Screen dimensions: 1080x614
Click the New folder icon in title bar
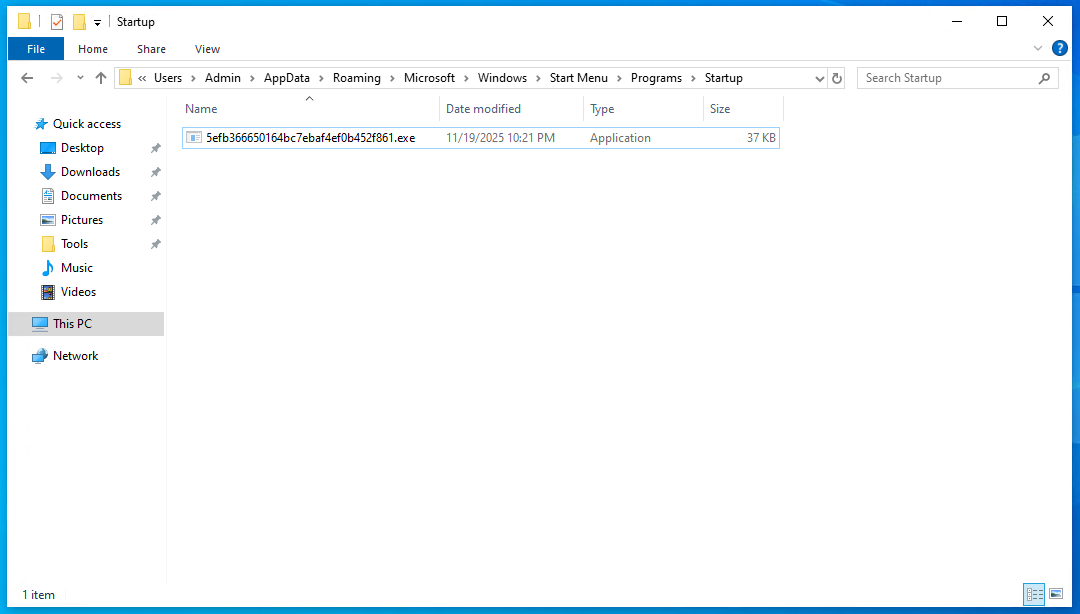pyautogui.click(x=79, y=22)
